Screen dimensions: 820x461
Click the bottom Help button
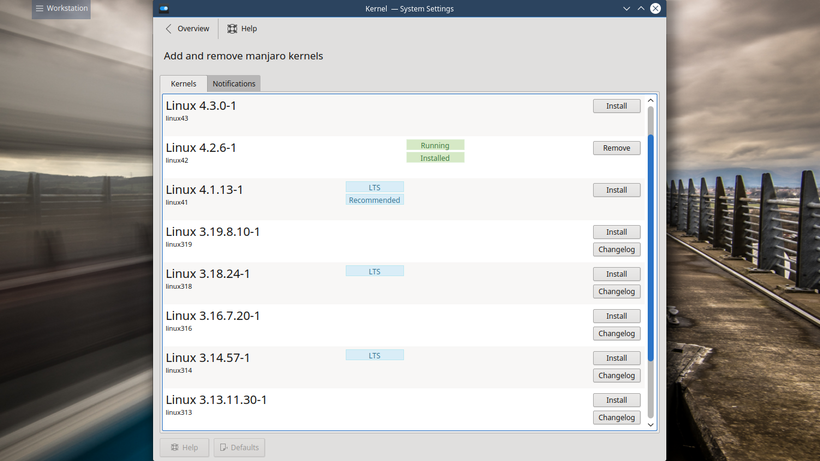click(184, 447)
